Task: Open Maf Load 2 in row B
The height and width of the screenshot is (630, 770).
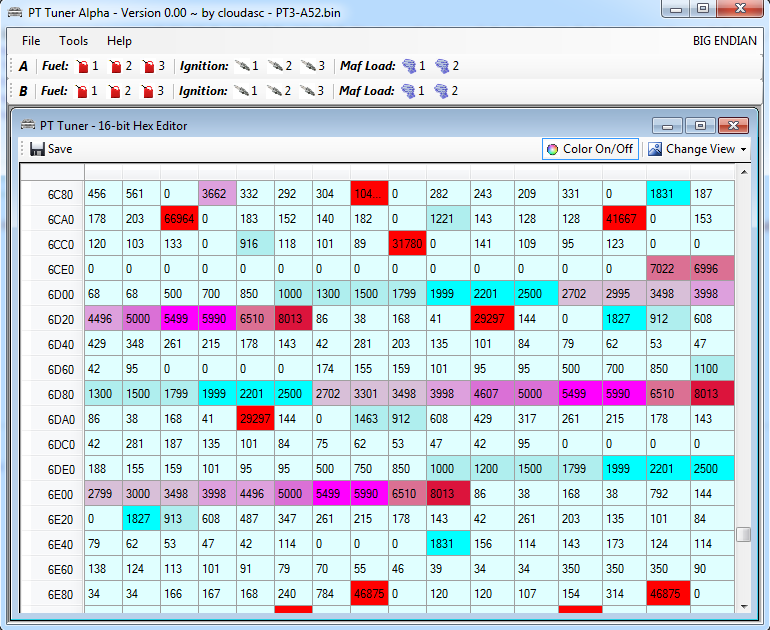Action: pyautogui.click(x=446, y=91)
